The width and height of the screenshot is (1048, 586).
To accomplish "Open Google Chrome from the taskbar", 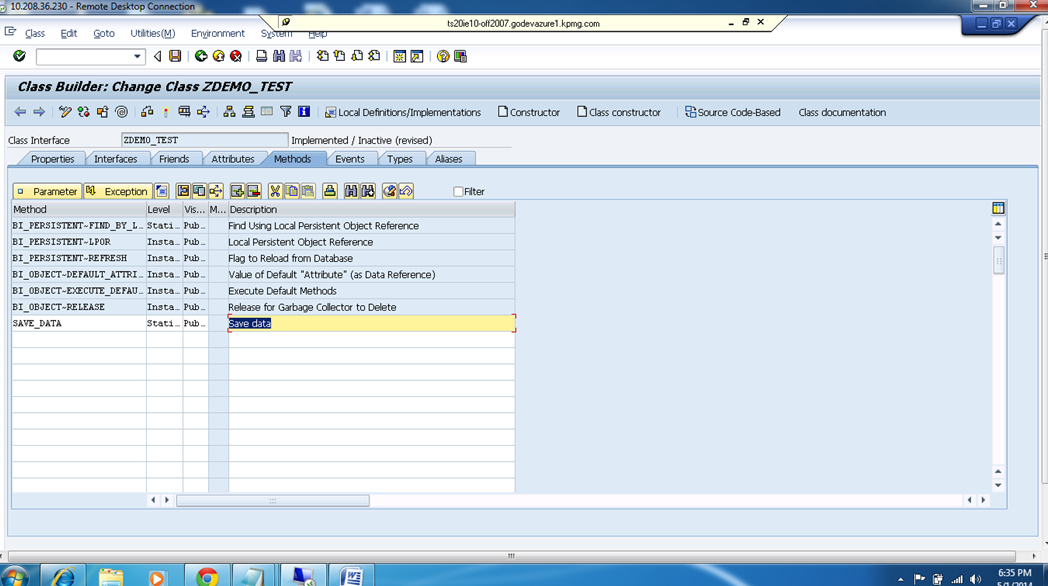I will (207, 576).
